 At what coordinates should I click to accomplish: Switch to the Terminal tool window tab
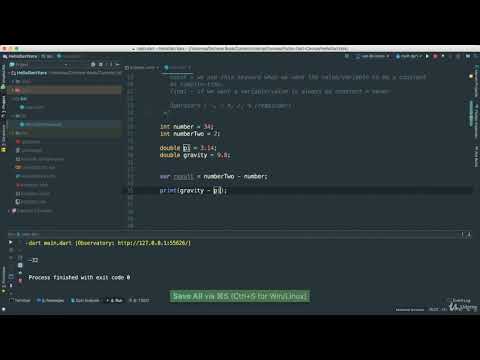[20, 300]
